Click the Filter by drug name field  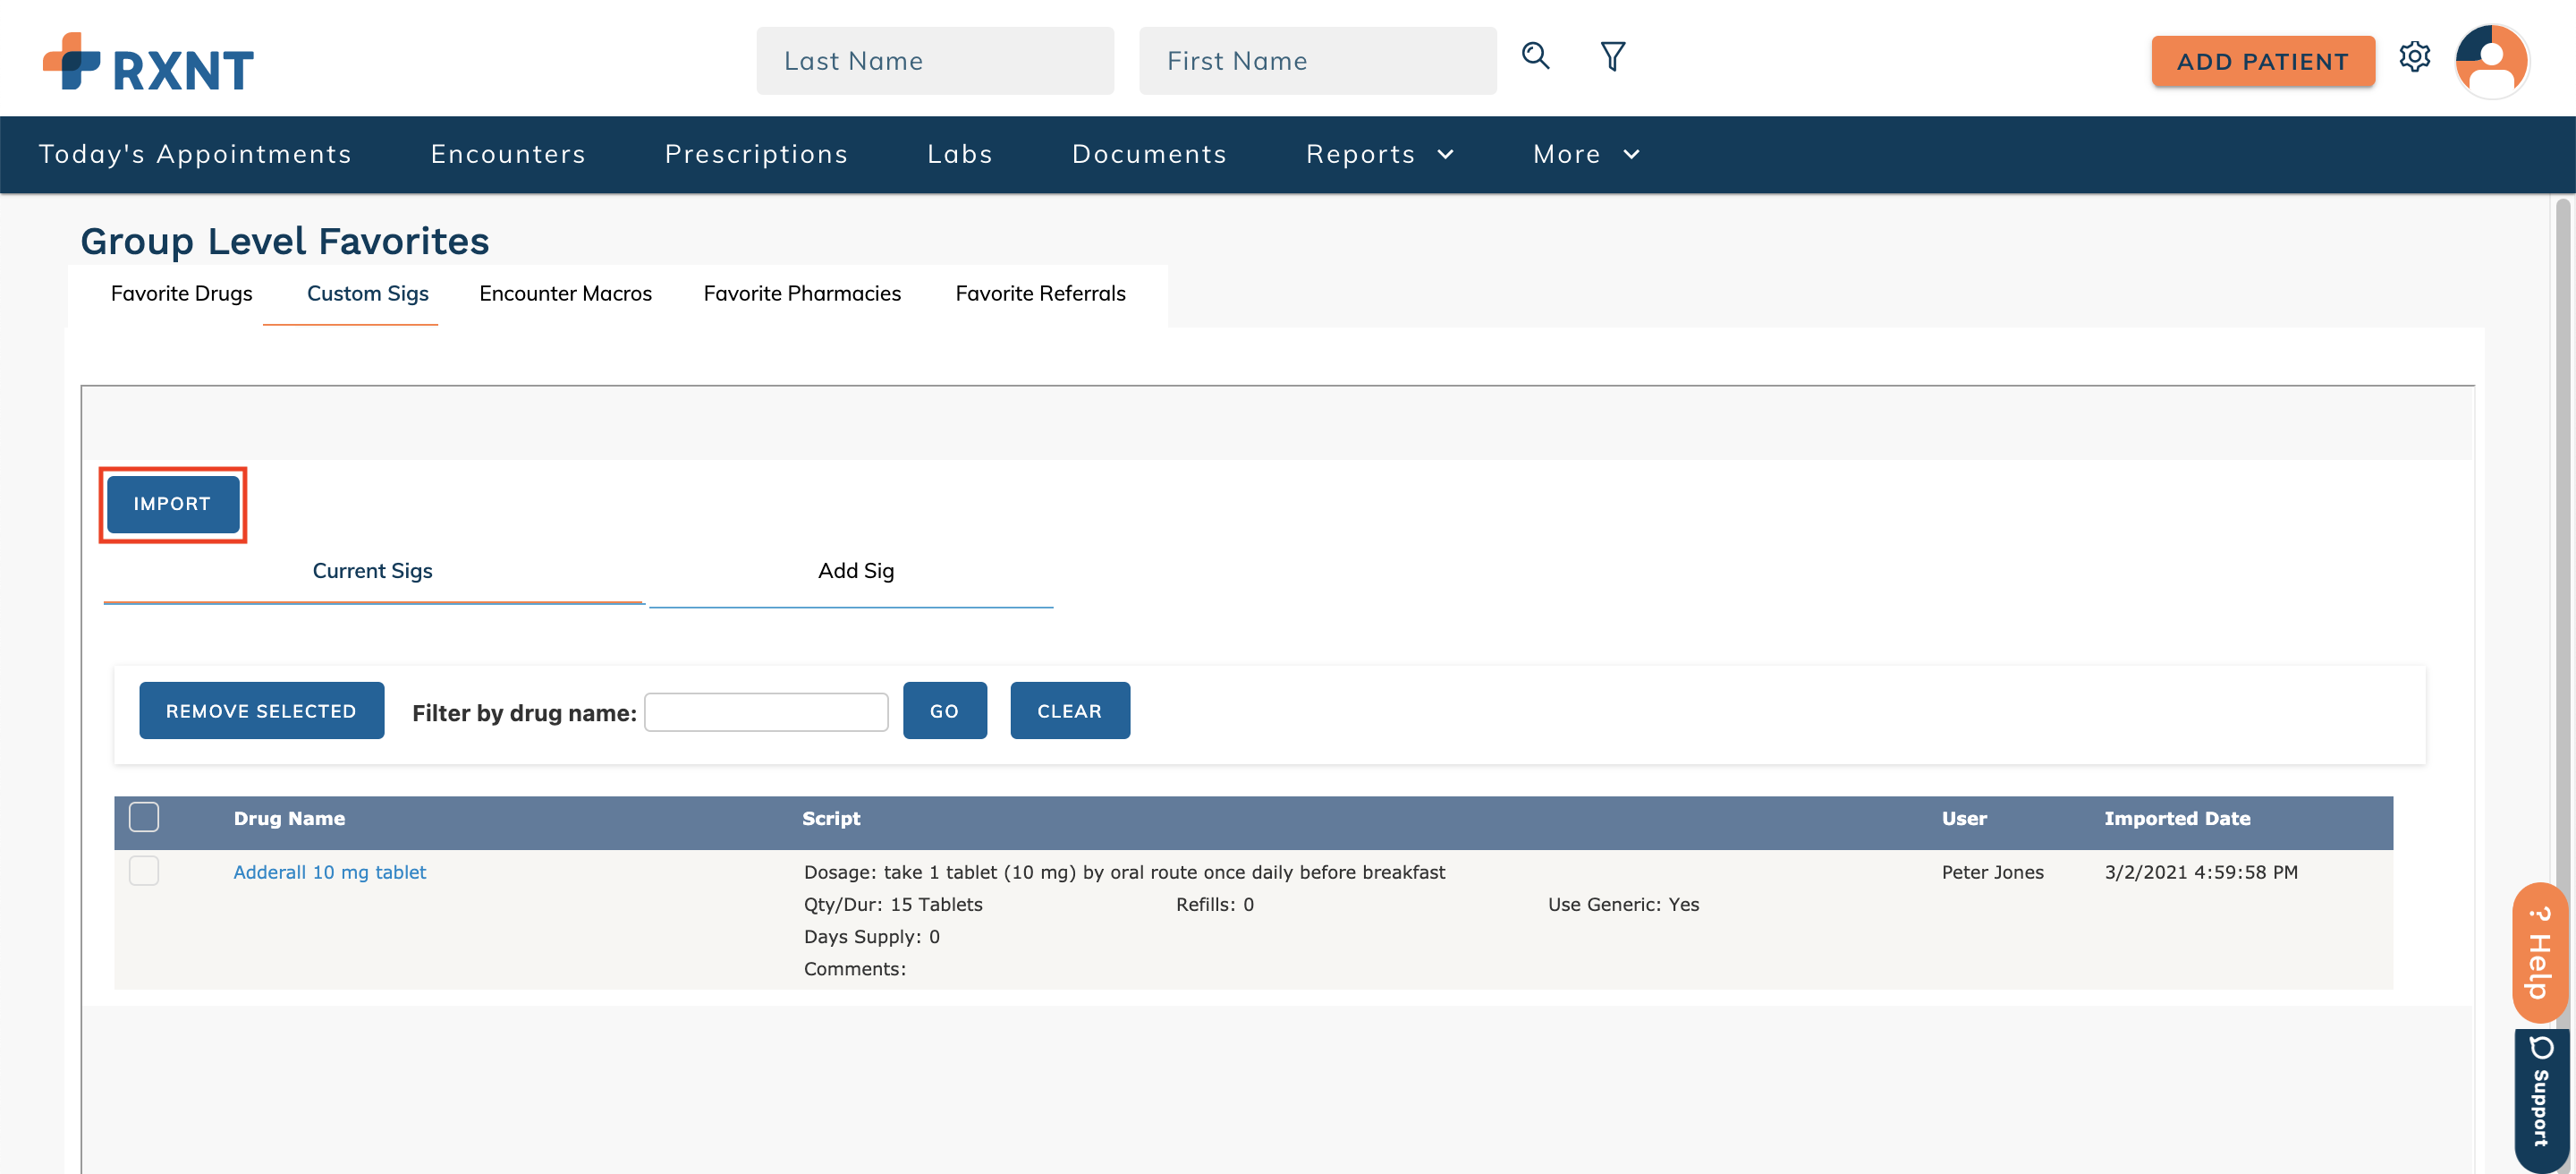point(766,712)
